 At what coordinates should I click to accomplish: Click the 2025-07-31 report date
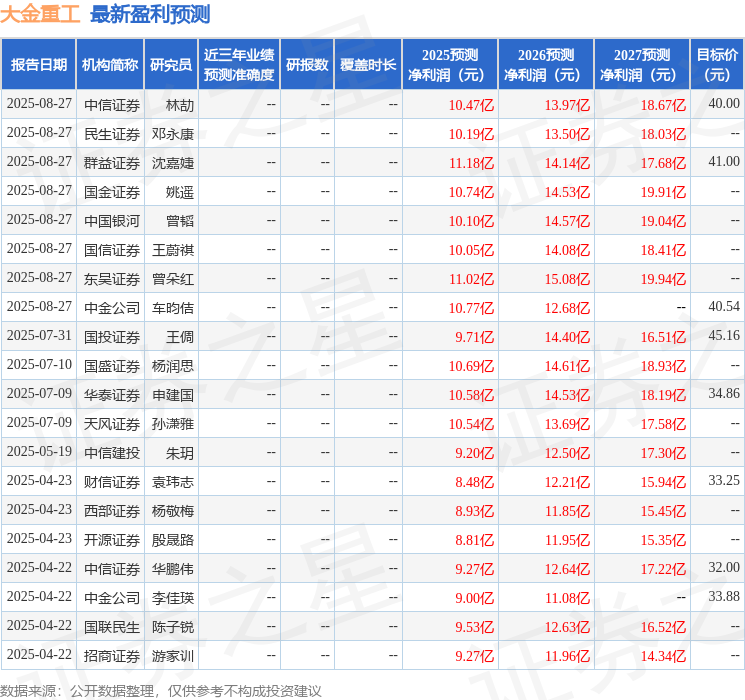point(39,336)
